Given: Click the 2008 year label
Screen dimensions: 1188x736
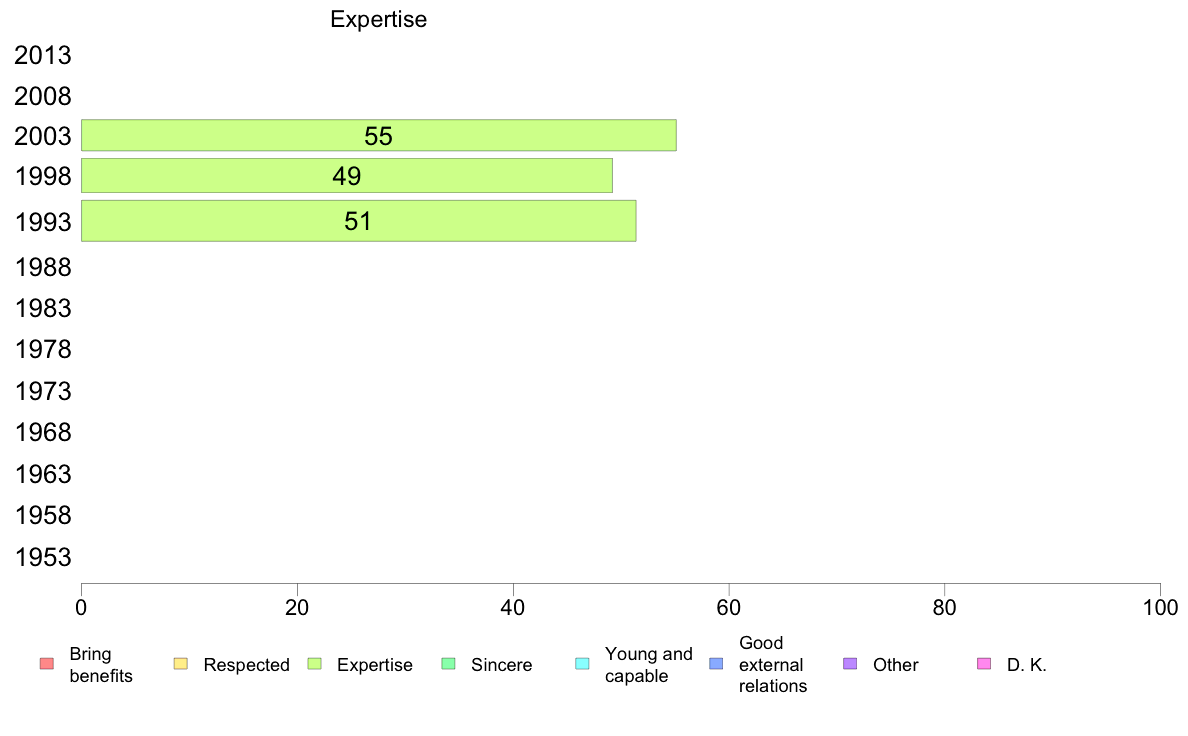Looking at the screenshot, I should tap(43, 96).
